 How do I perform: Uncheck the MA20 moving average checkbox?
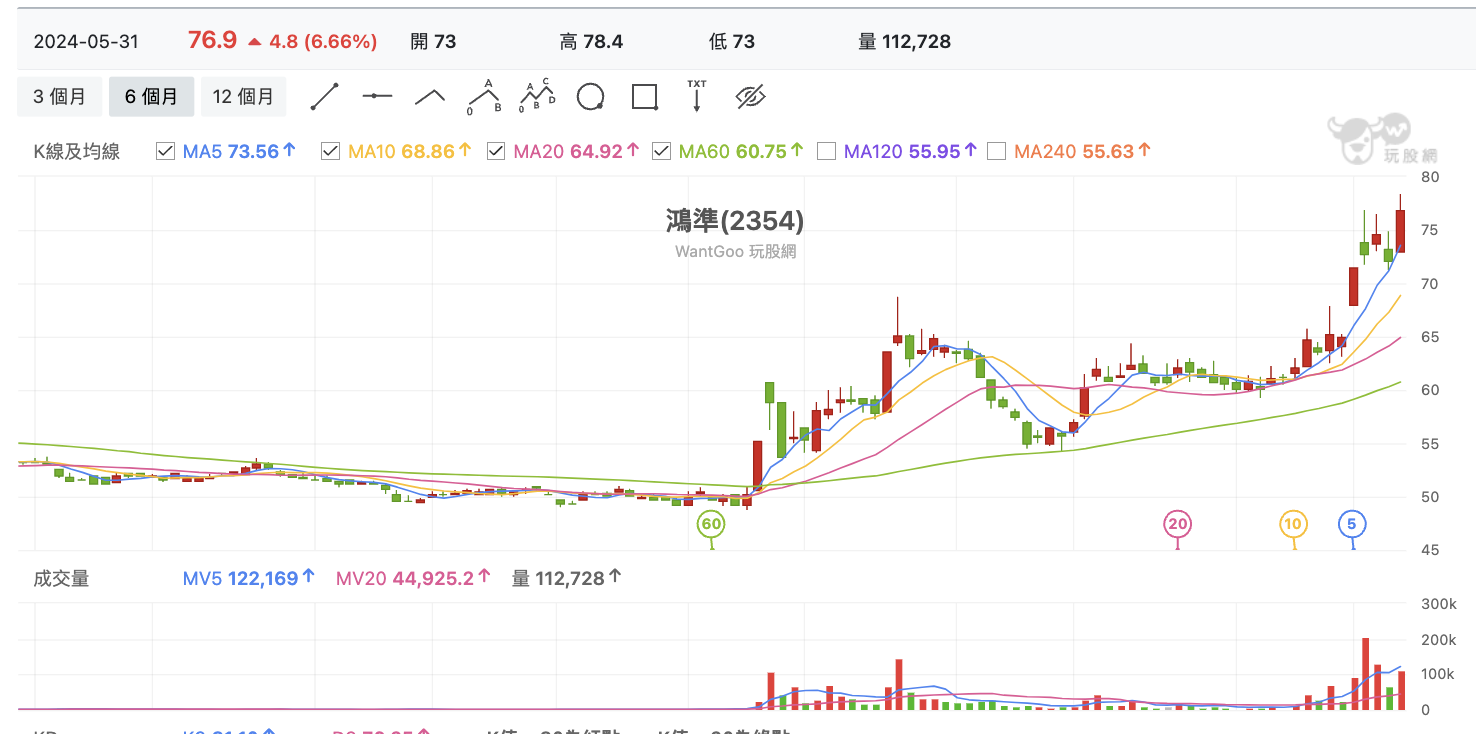pyautogui.click(x=496, y=152)
